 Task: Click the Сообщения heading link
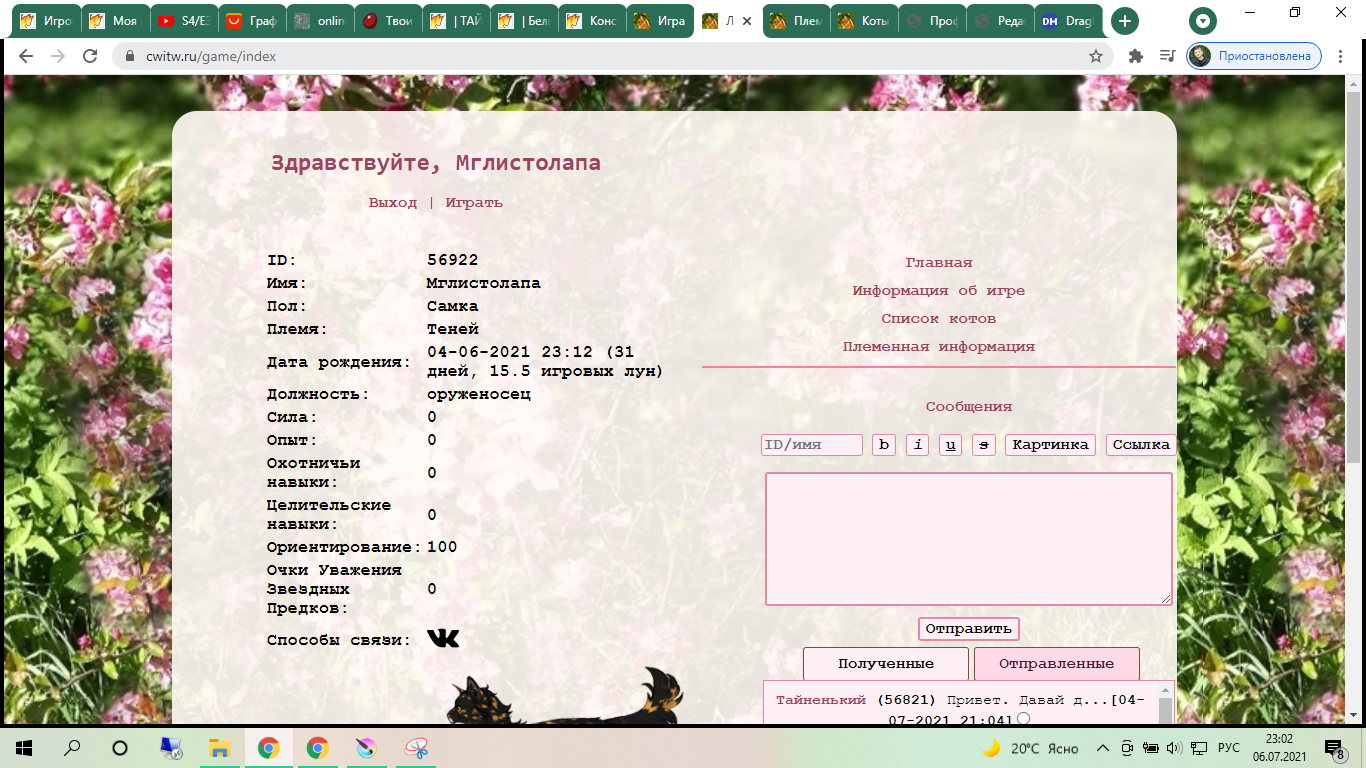[969, 407]
